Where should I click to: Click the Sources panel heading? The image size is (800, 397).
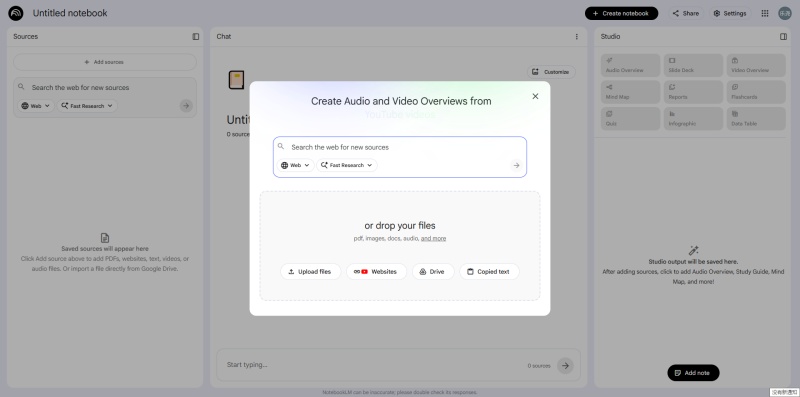26,37
